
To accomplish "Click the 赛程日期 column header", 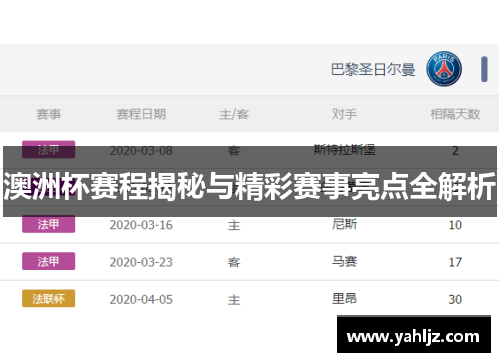I will (x=141, y=114).
